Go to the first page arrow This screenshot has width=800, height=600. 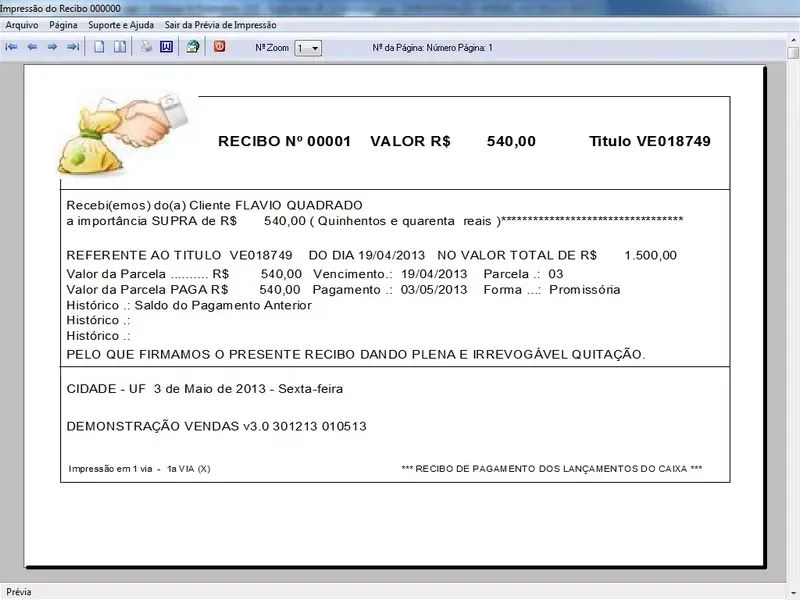point(12,47)
